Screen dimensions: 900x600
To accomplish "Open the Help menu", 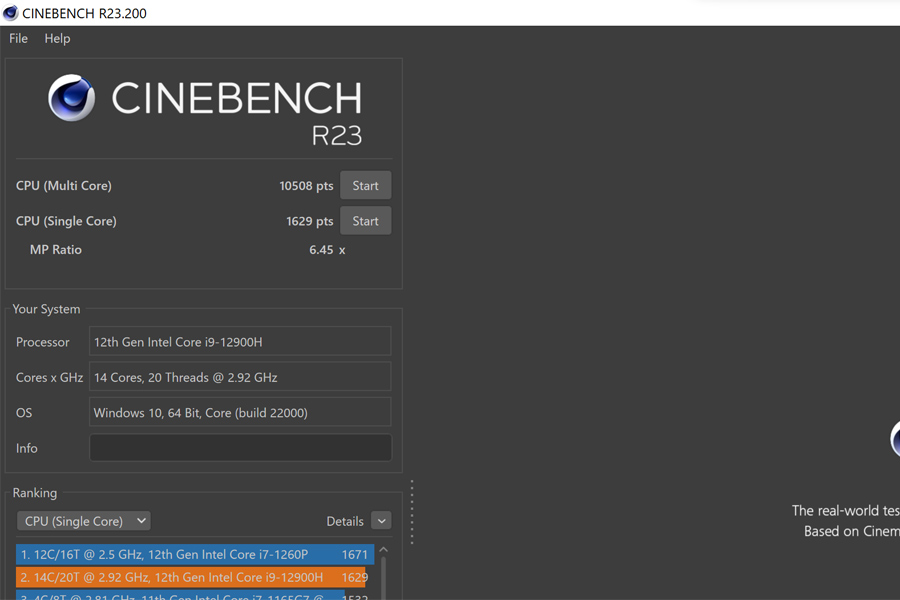I will (57, 38).
